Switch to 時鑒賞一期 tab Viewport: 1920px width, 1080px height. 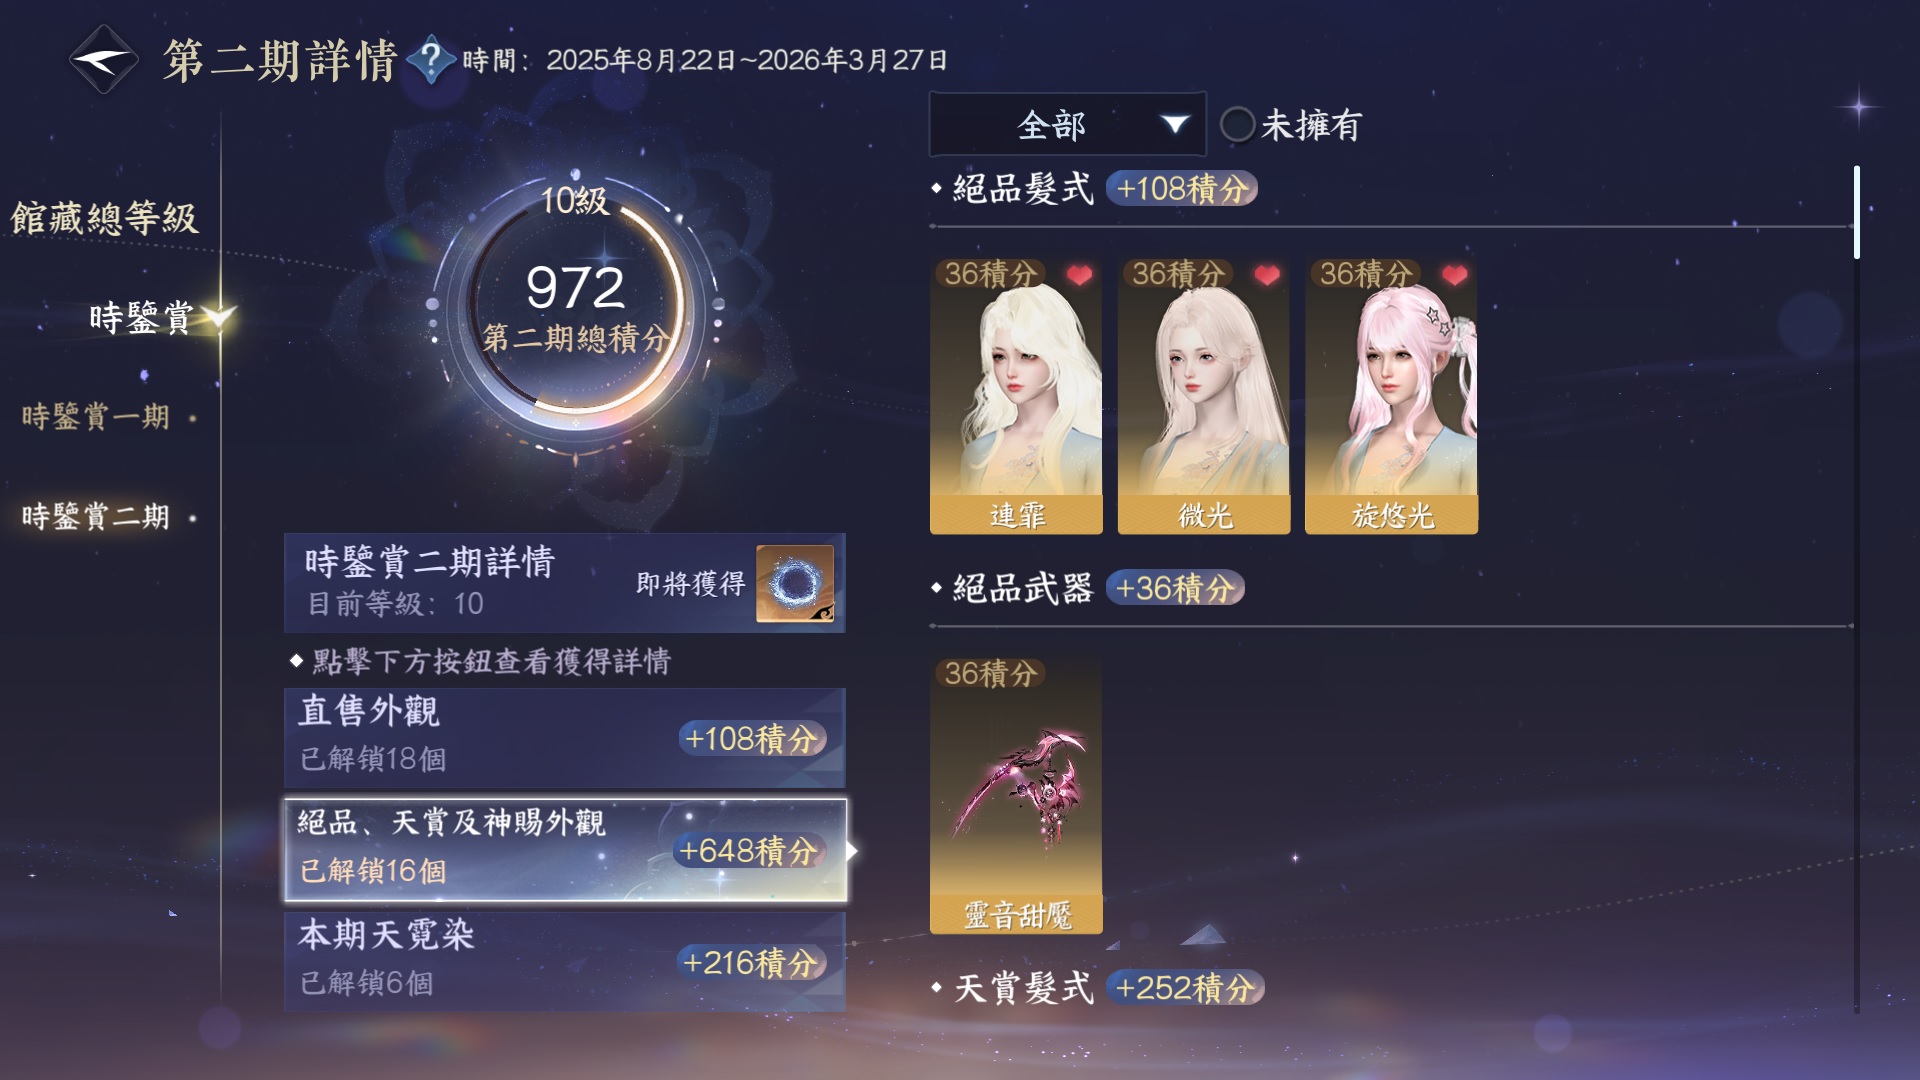(96, 416)
